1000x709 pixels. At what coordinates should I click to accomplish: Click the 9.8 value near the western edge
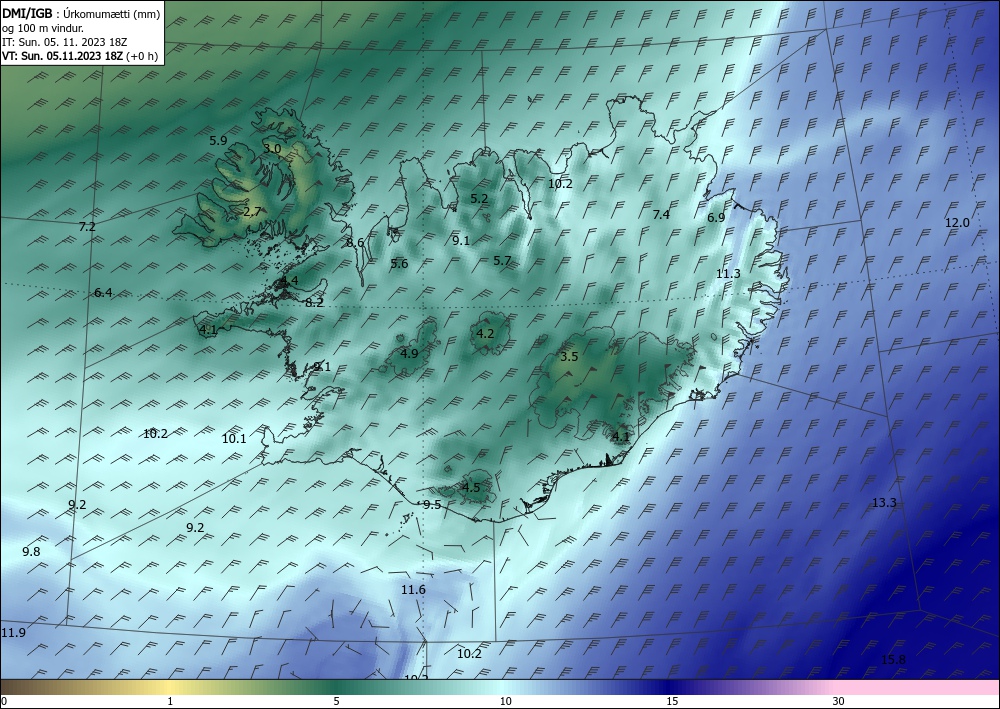31,552
